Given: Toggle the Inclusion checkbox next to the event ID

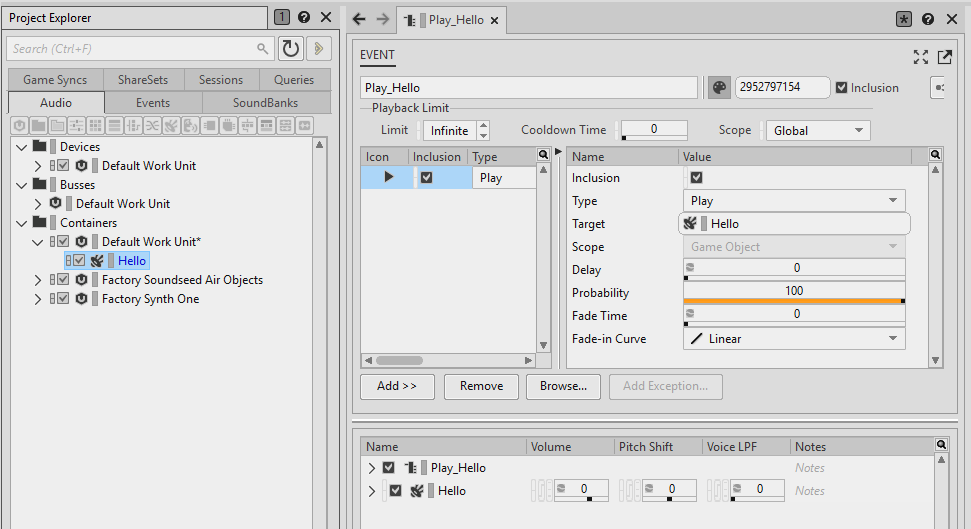Looking at the screenshot, I should coord(842,88).
